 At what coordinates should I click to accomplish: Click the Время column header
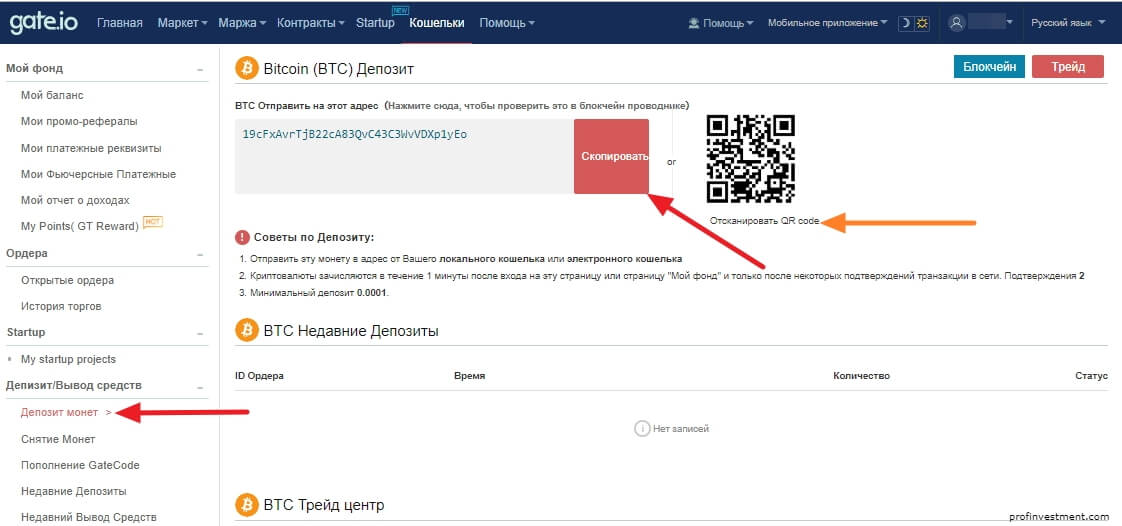point(469,376)
